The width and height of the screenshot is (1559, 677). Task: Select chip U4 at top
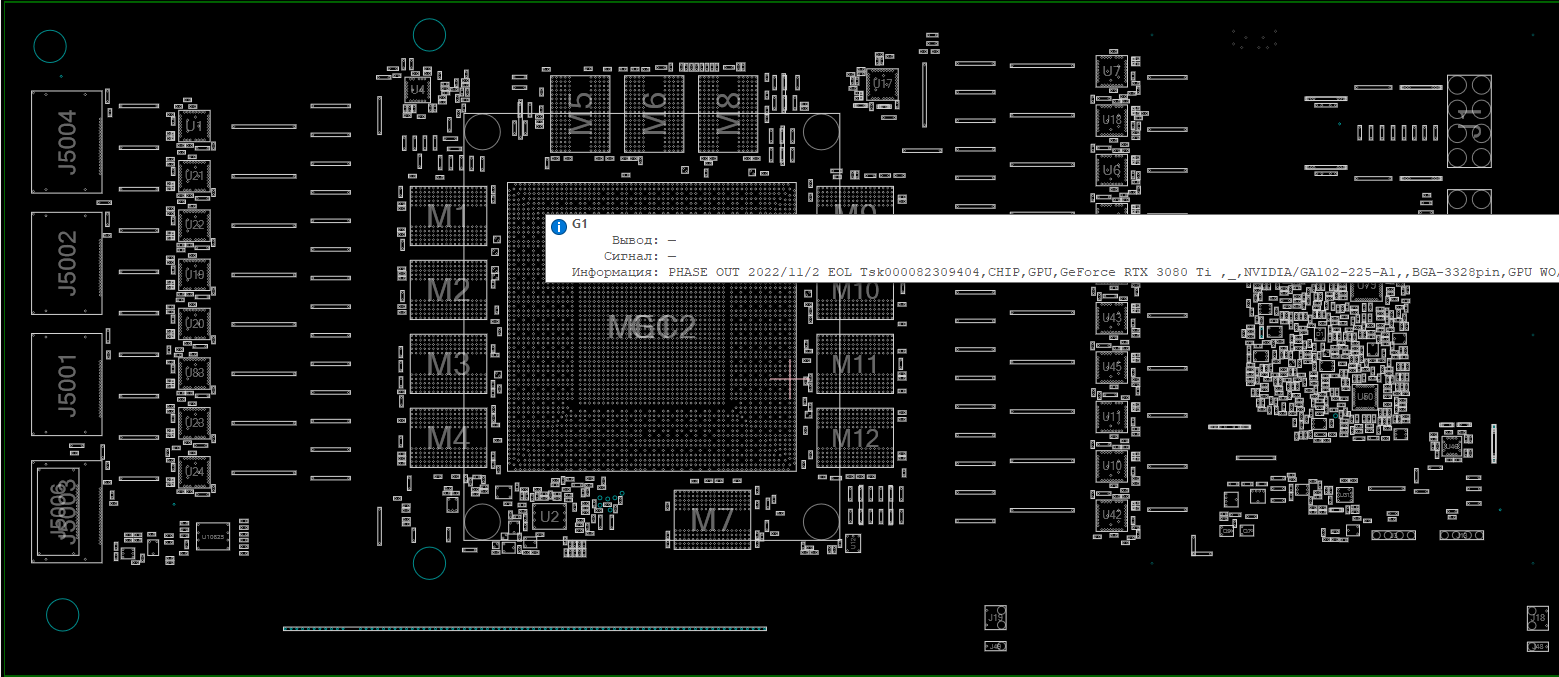(417, 90)
